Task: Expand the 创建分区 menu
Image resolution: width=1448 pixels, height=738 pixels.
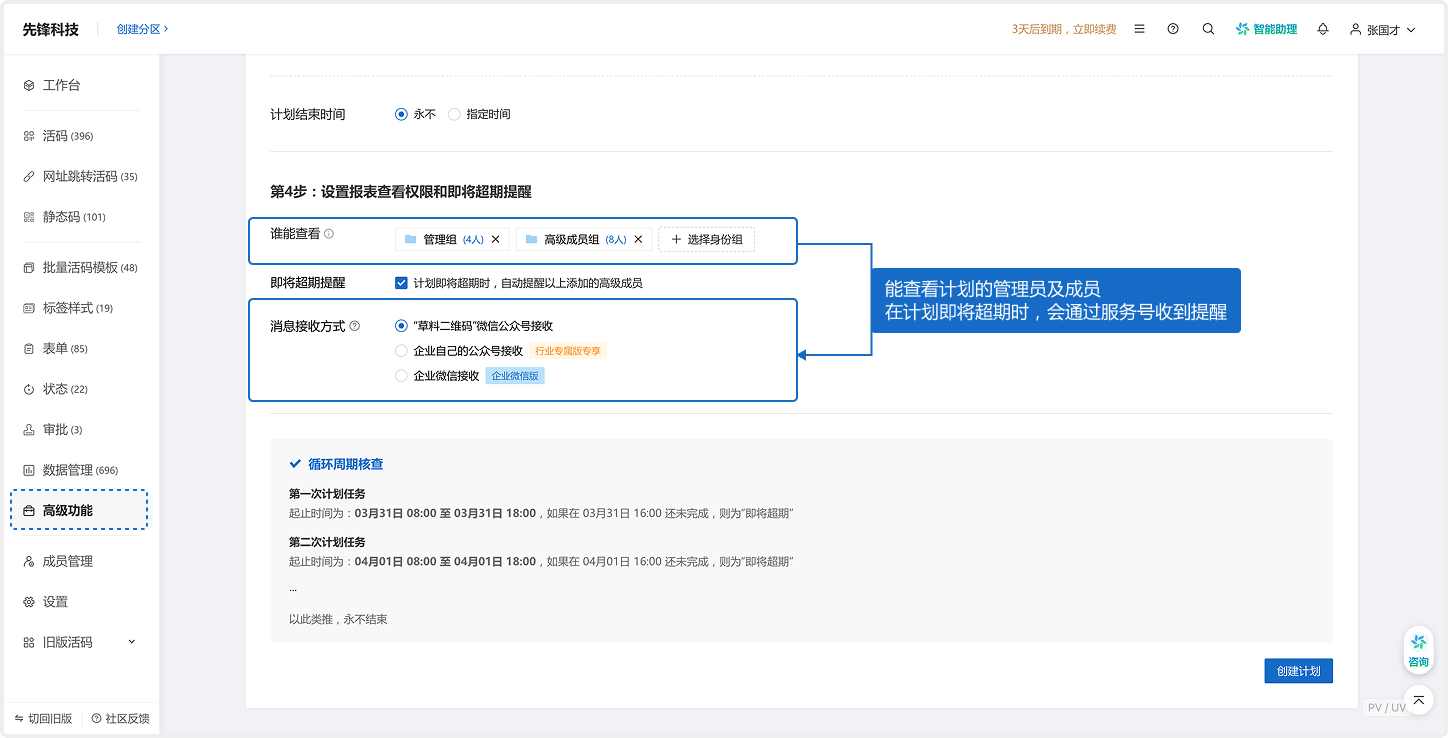Action: click(x=140, y=29)
